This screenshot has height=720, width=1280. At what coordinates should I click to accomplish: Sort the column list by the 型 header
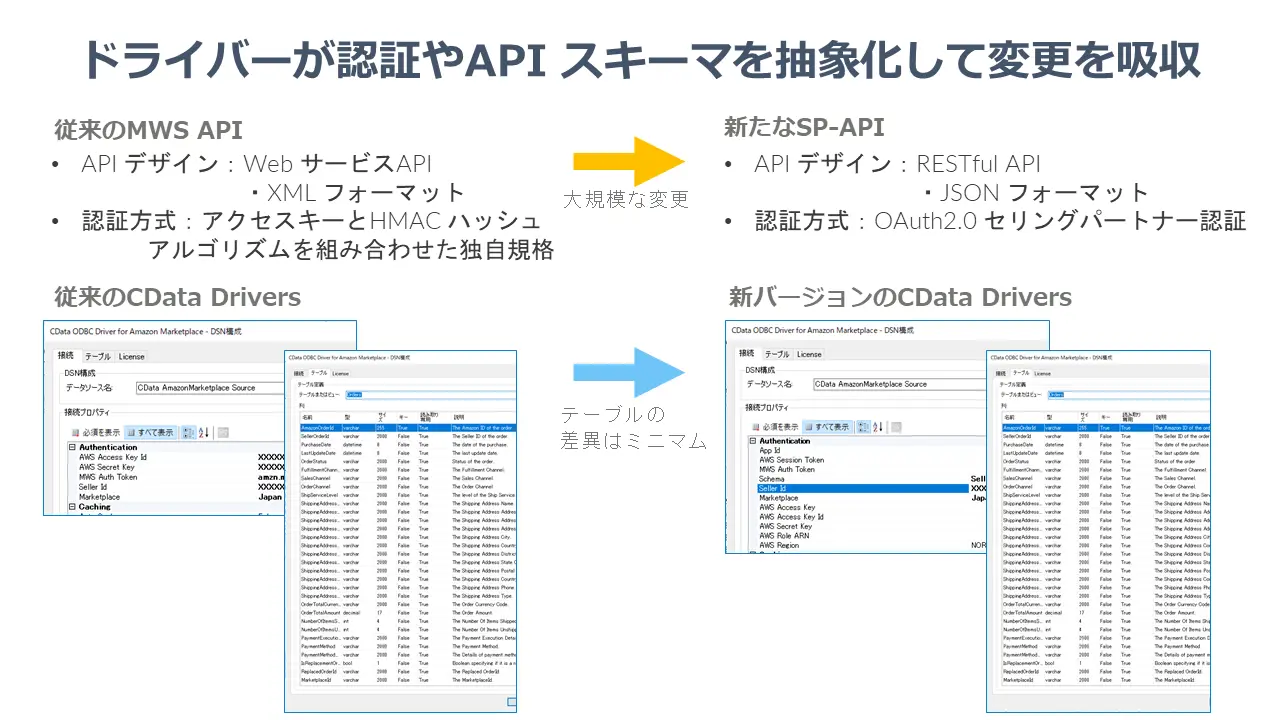coord(348,415)
